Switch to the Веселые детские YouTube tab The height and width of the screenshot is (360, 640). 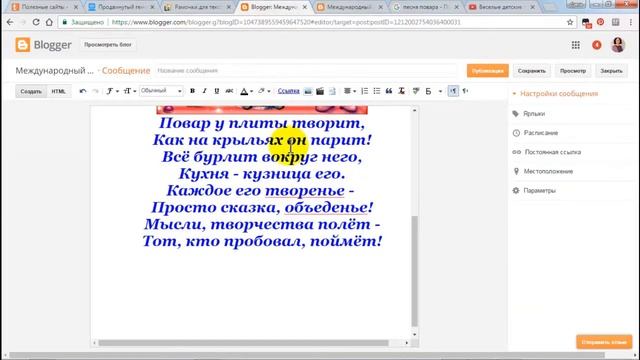pos(502,7)
